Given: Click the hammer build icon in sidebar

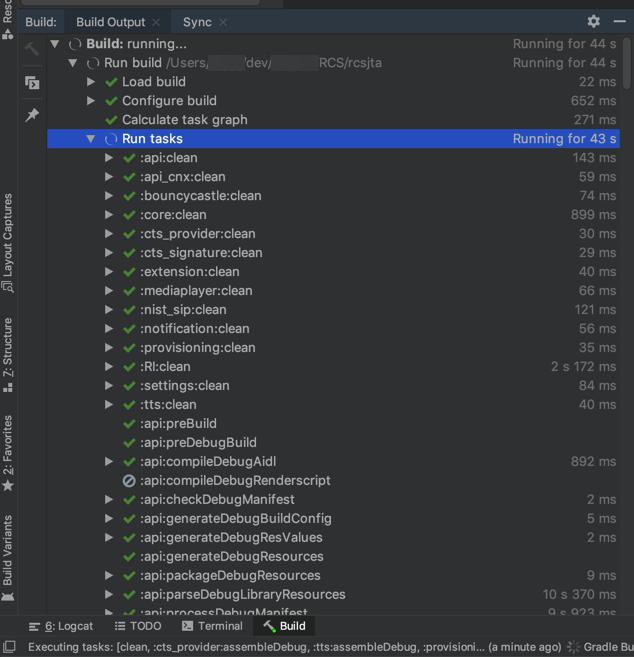Looking at the screenshot, I should tap(32, 48).
